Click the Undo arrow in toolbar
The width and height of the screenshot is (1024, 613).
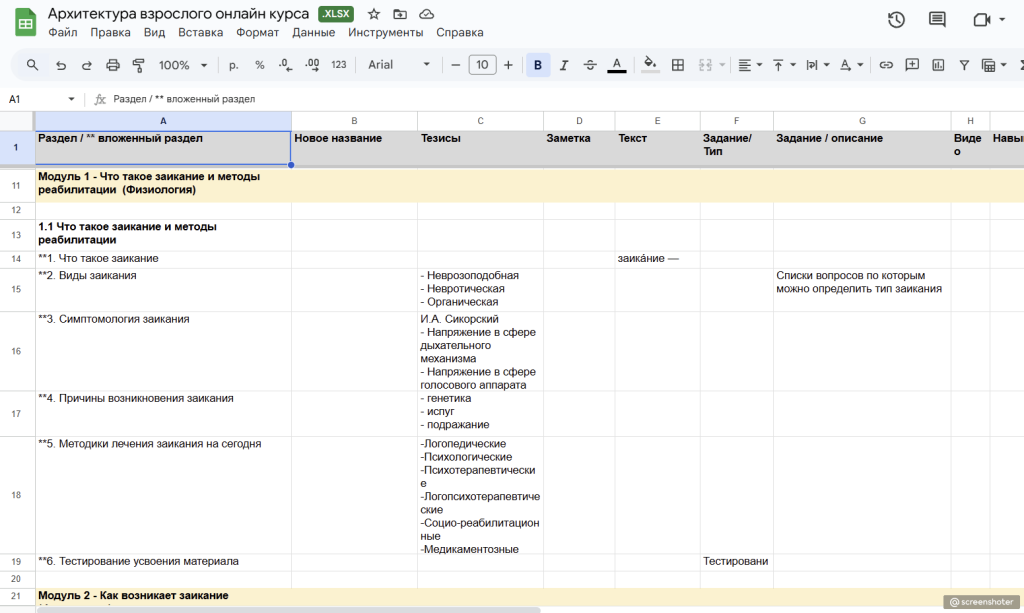(x=61, y=65)
